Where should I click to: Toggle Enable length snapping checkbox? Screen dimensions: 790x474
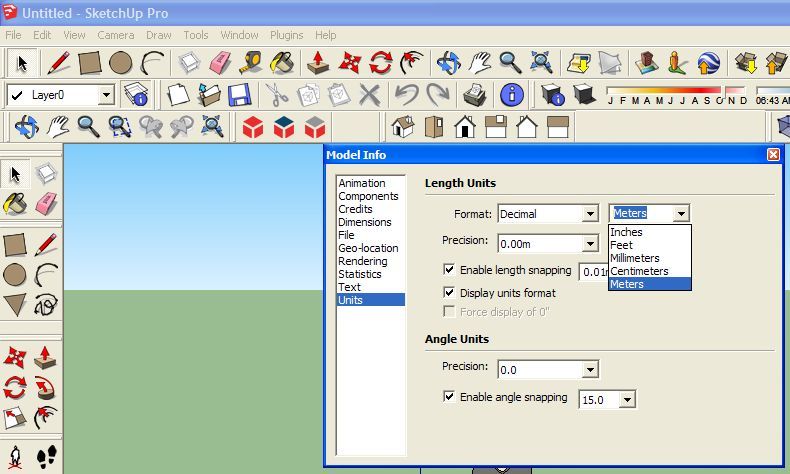(x=449, y=269)
